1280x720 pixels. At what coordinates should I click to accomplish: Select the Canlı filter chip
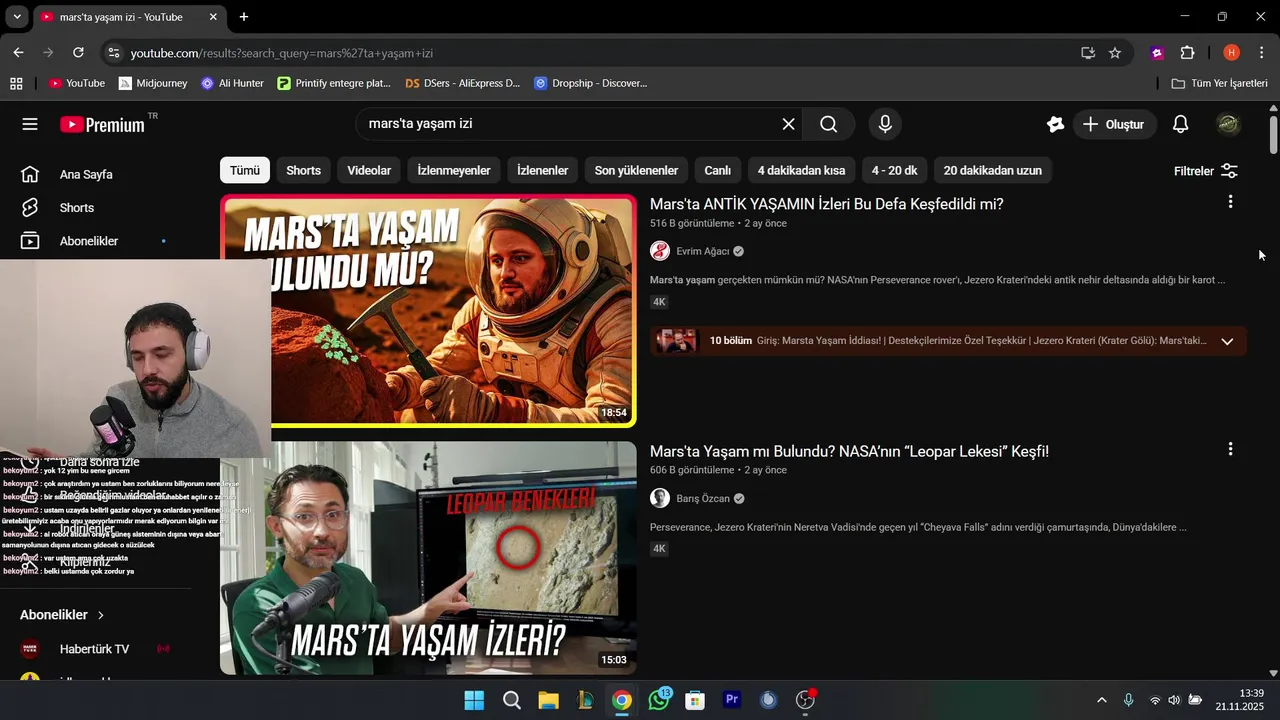point(718,171)
